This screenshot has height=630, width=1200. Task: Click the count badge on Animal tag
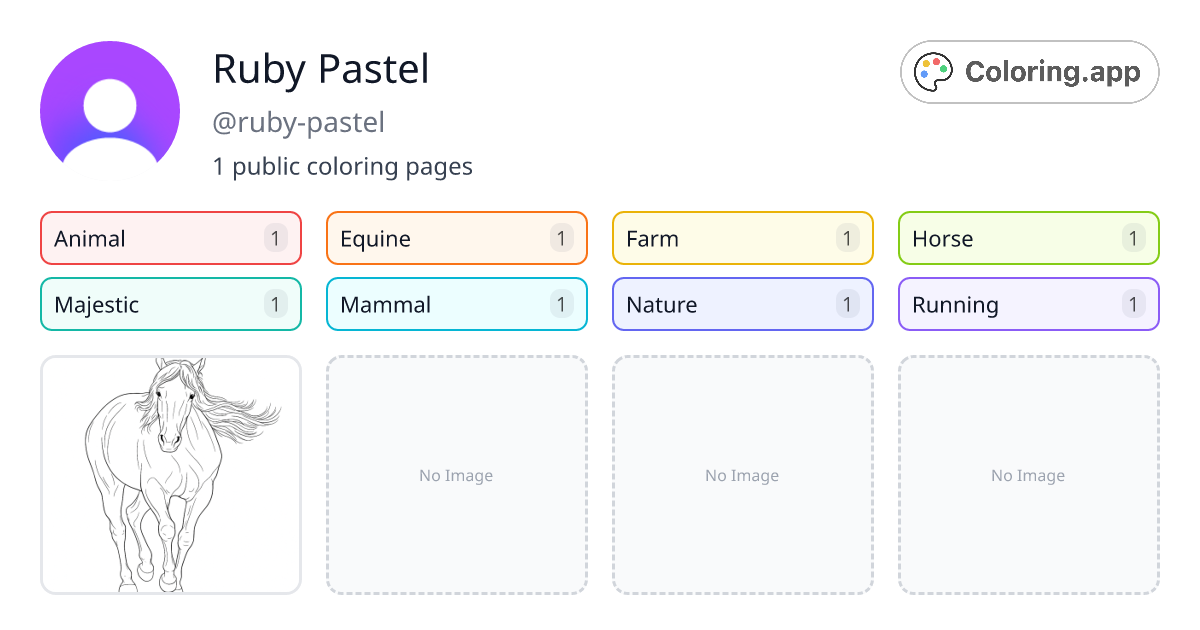pyautogui.click(x=276, y=238)
